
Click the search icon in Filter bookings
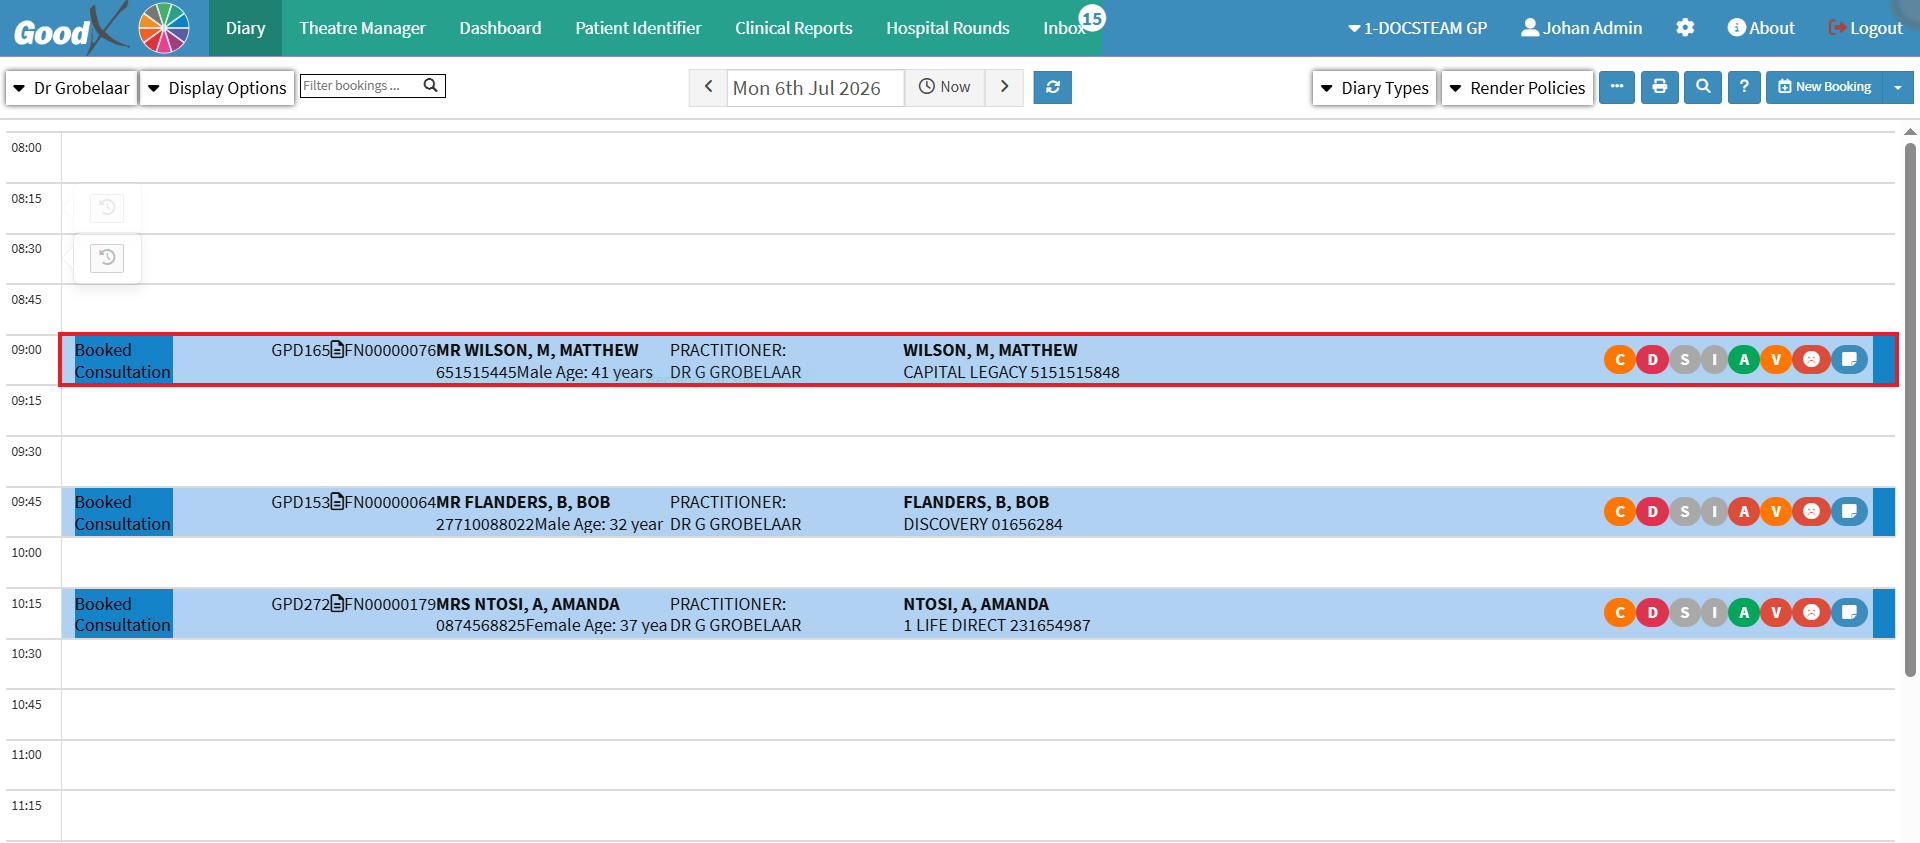tap(431, 85)
